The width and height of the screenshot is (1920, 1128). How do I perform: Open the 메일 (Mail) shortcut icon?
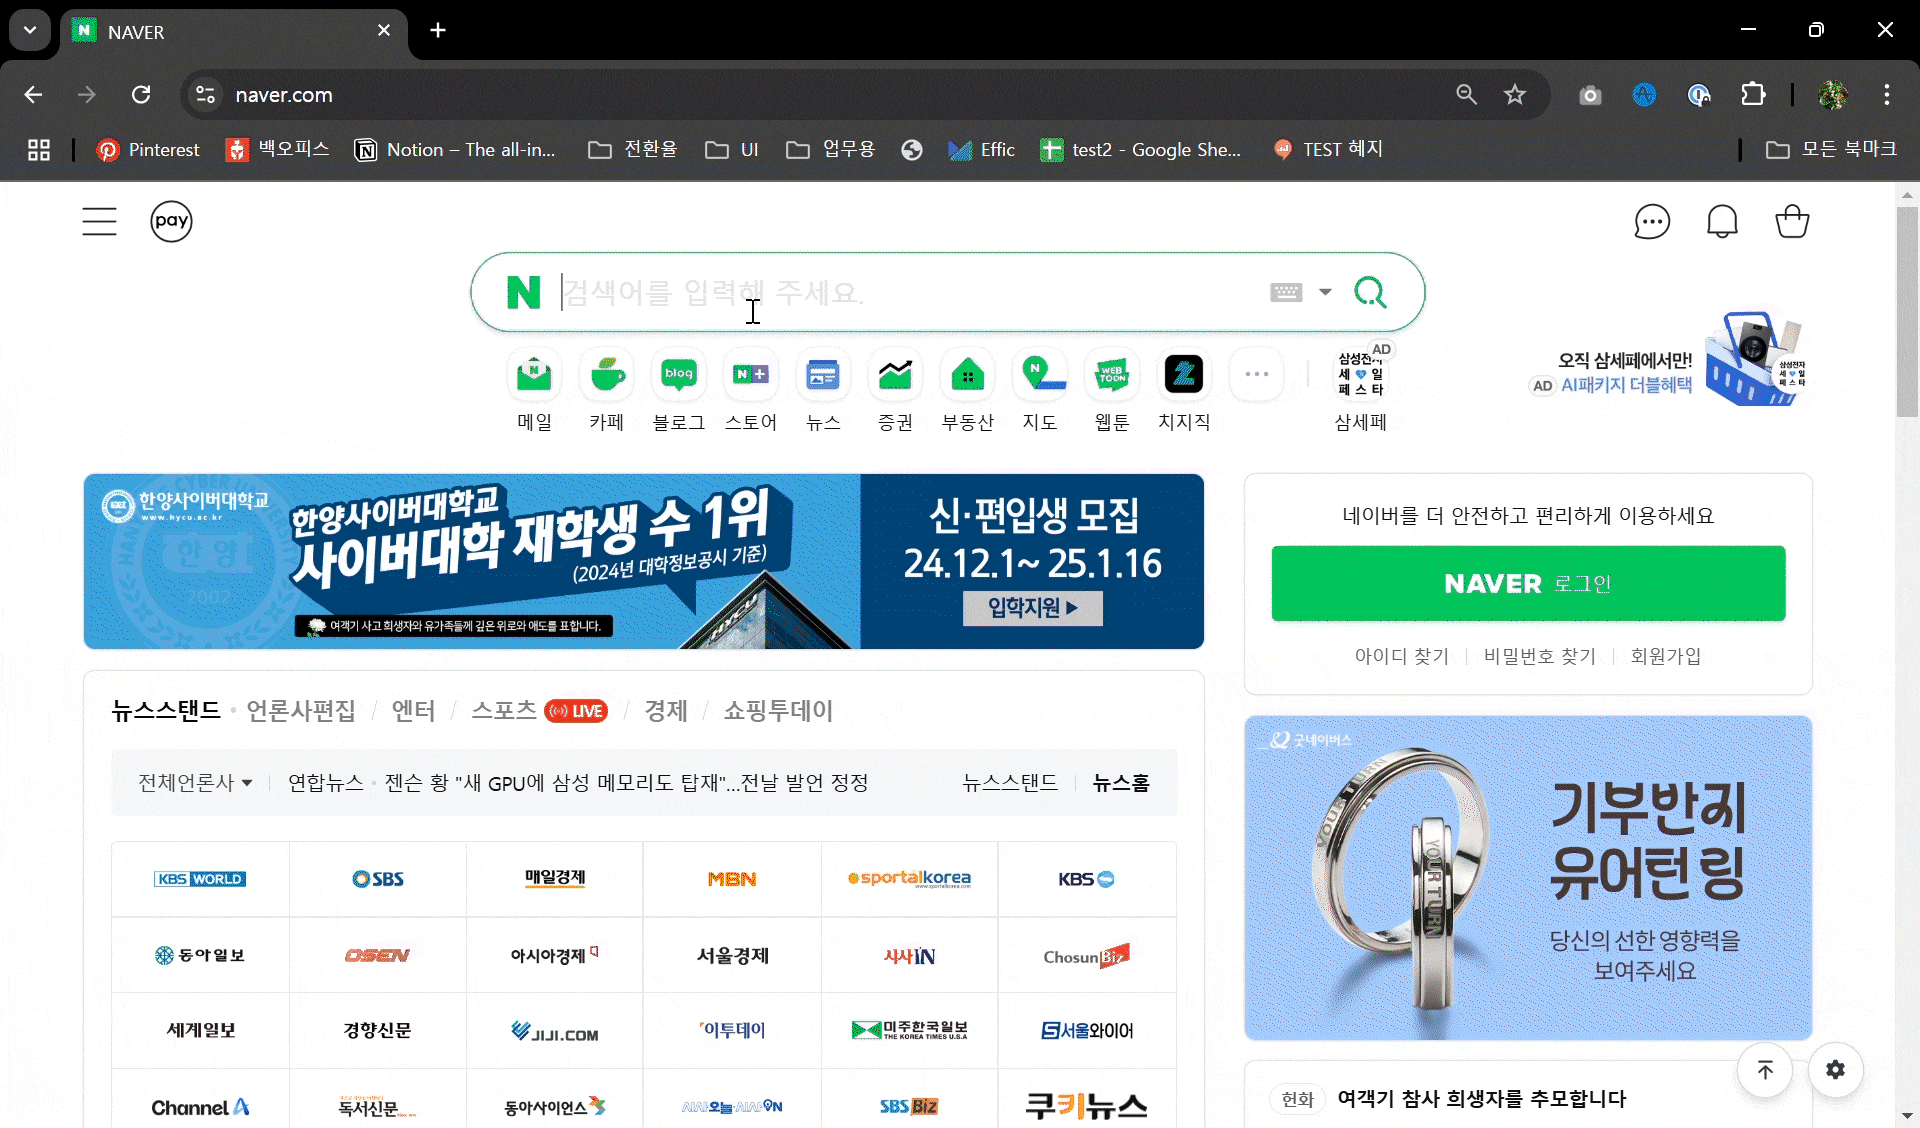point(534,375)
